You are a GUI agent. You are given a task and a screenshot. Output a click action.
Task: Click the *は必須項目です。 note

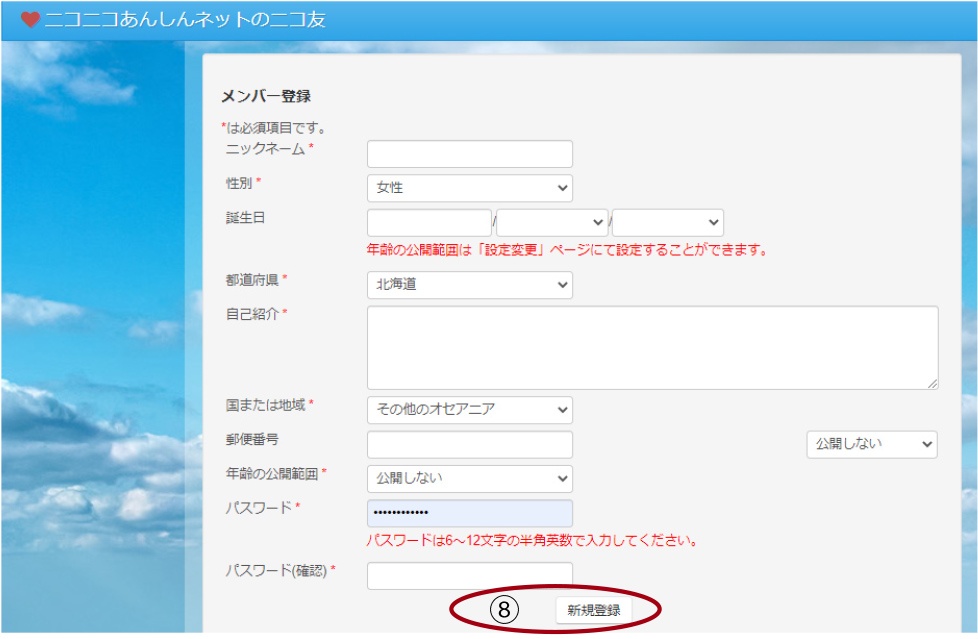(x=274, y=128)
